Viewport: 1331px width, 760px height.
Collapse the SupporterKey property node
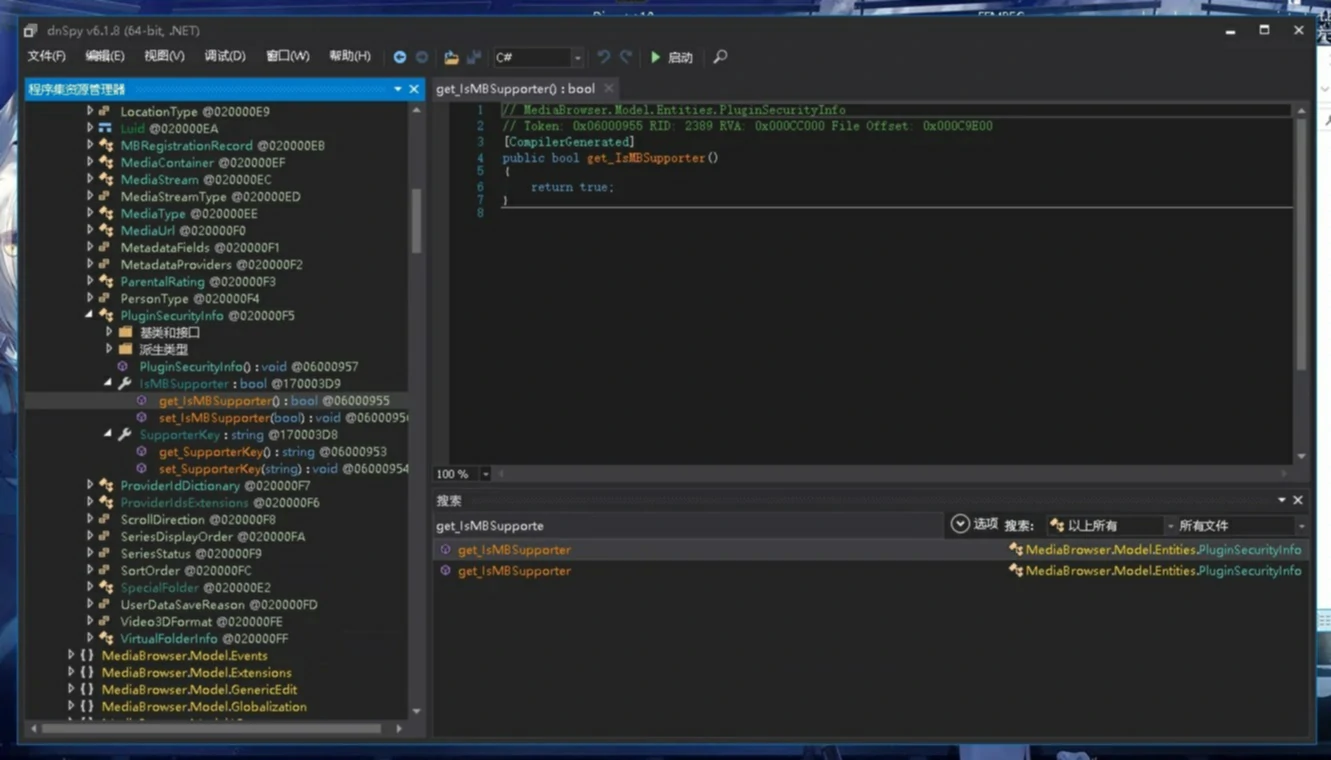108,434
